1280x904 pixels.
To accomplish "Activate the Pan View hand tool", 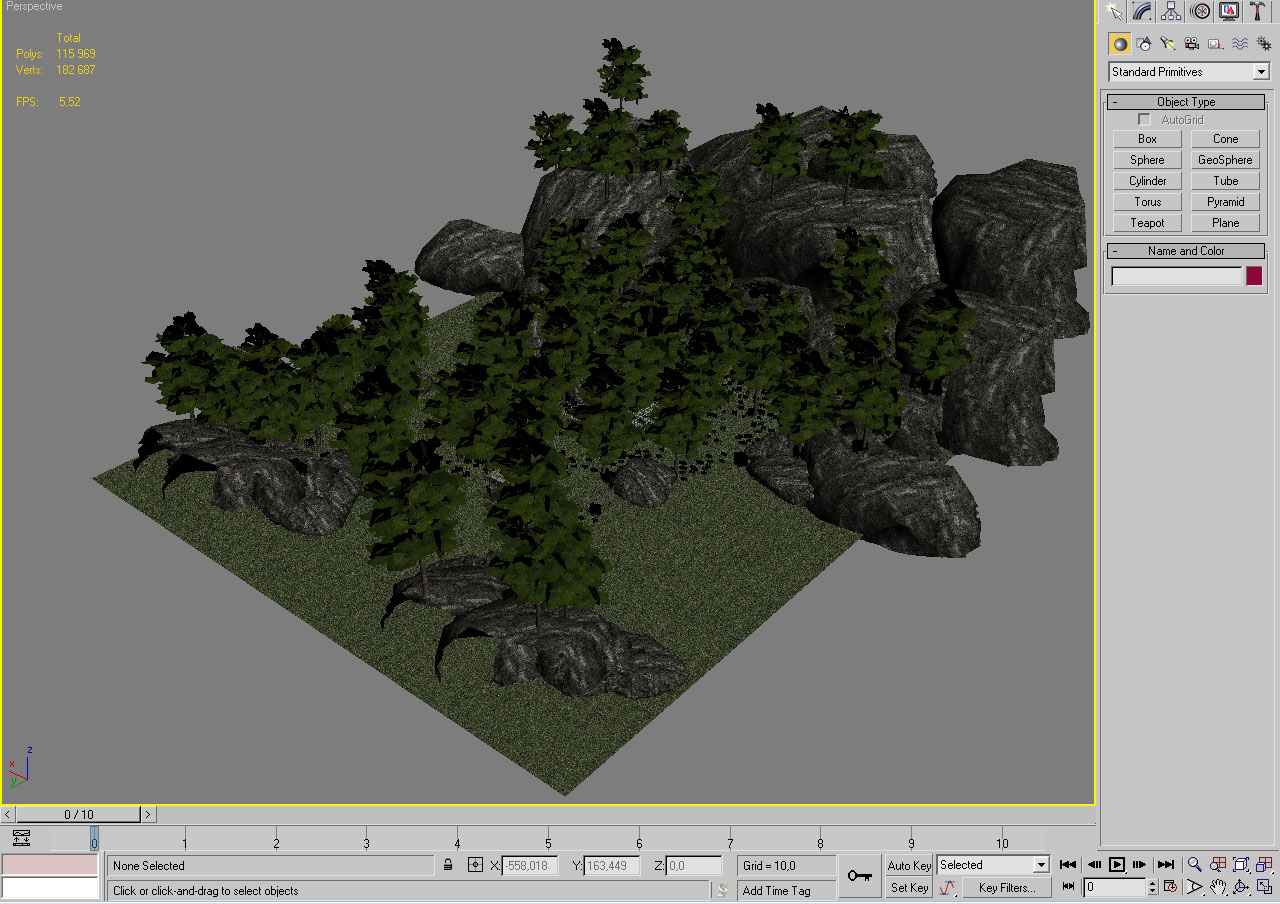I will (1218, 887).
